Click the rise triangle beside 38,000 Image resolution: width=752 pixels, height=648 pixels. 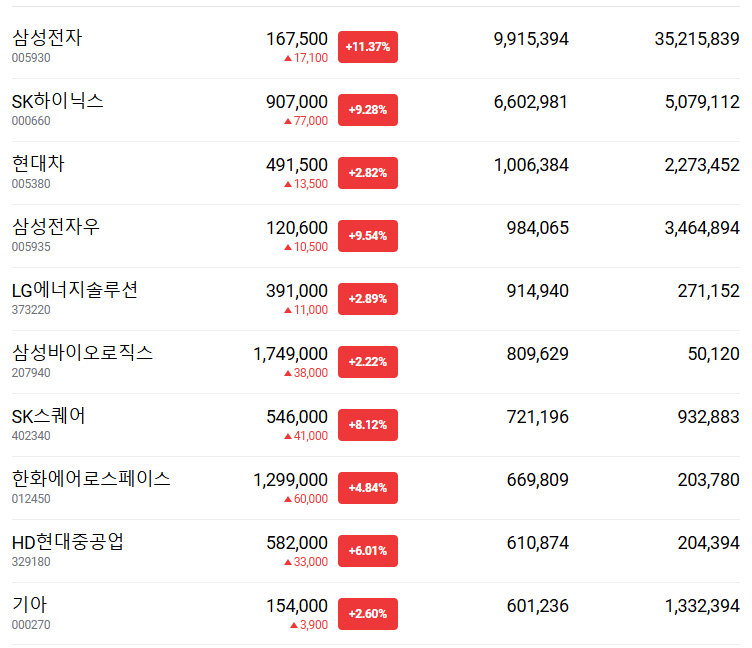(288, 373)
